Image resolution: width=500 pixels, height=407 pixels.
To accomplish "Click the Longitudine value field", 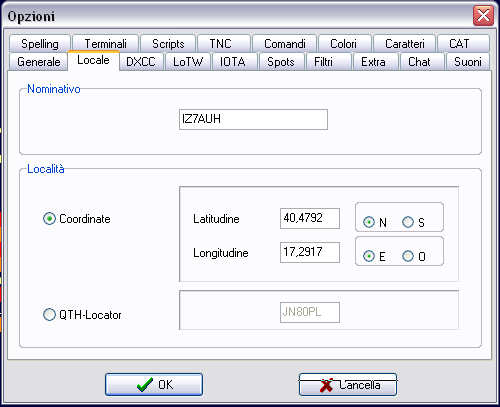I will click(x=310, y=252).
